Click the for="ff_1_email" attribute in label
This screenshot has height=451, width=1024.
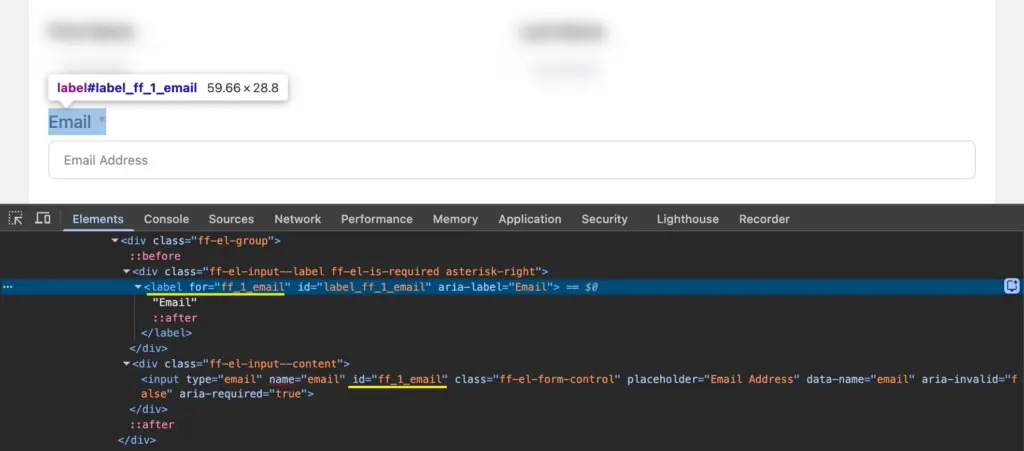coord(240,287)
